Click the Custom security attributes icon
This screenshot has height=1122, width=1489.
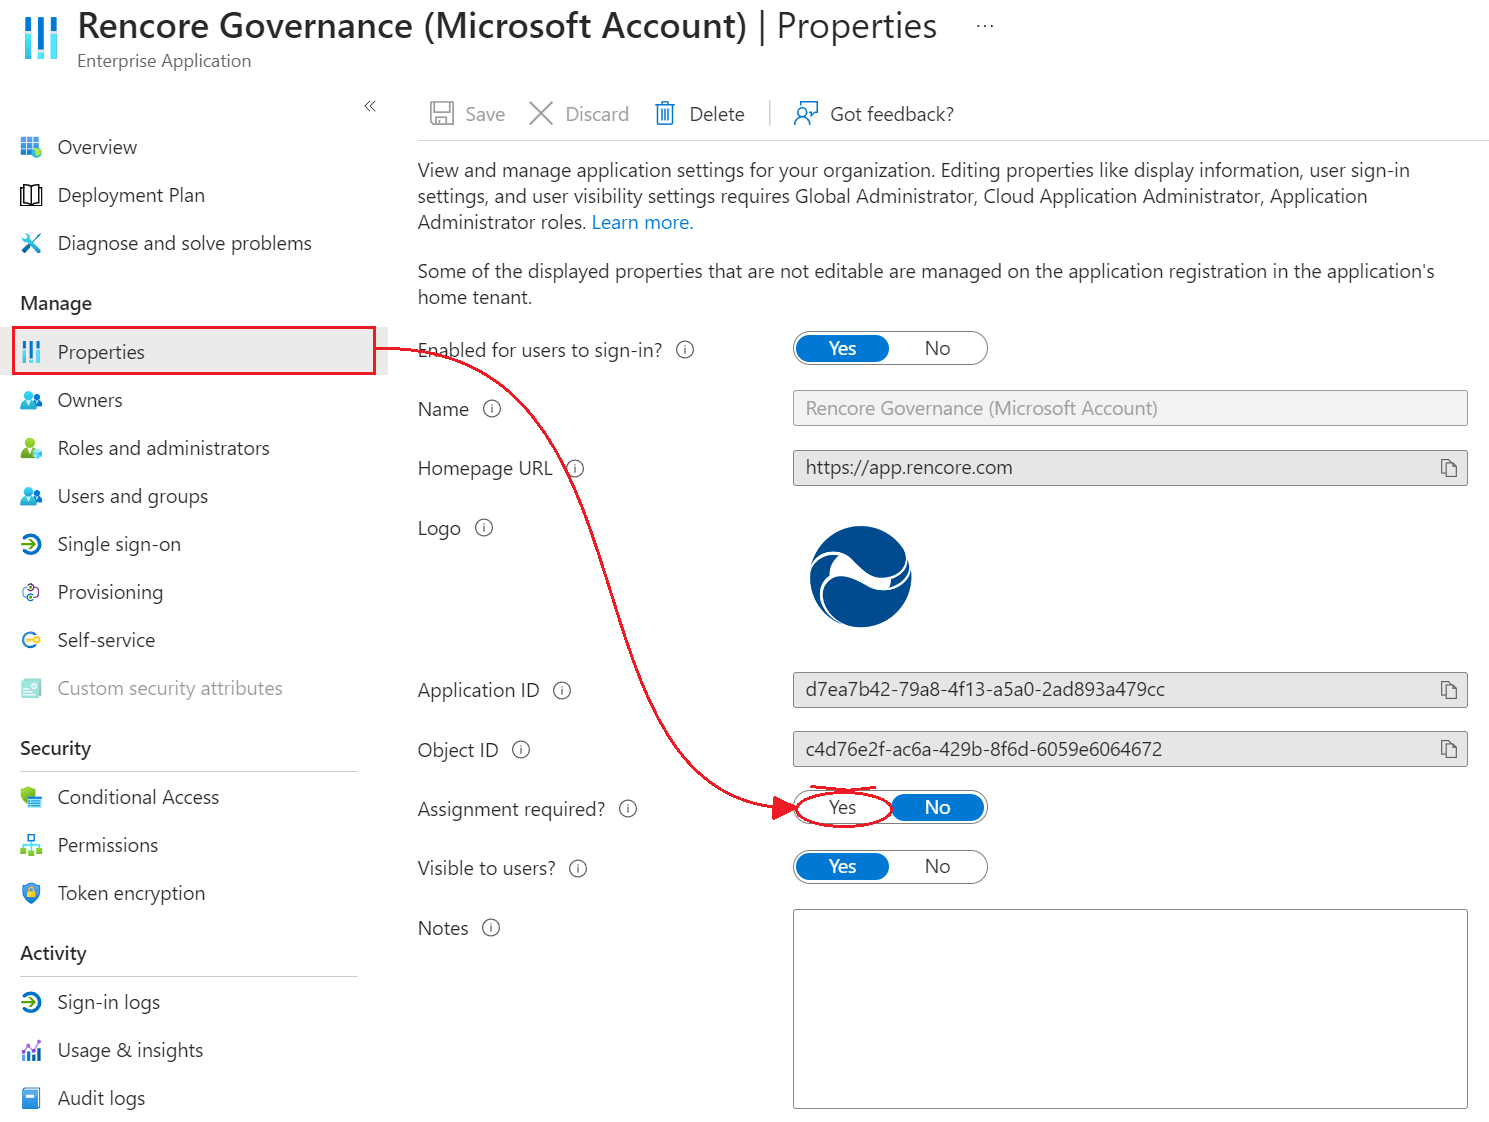[x=31, y=688]
